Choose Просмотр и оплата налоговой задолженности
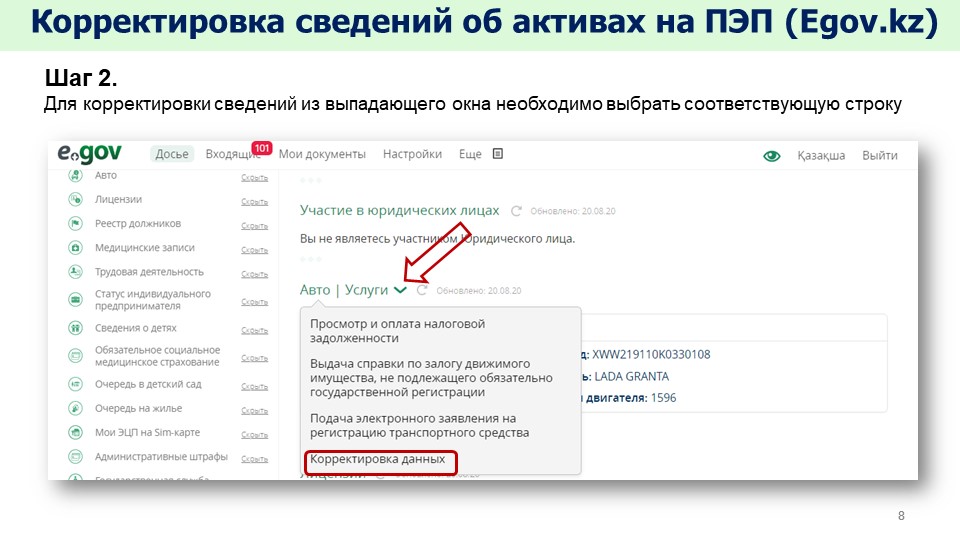 tap(397, 331)
